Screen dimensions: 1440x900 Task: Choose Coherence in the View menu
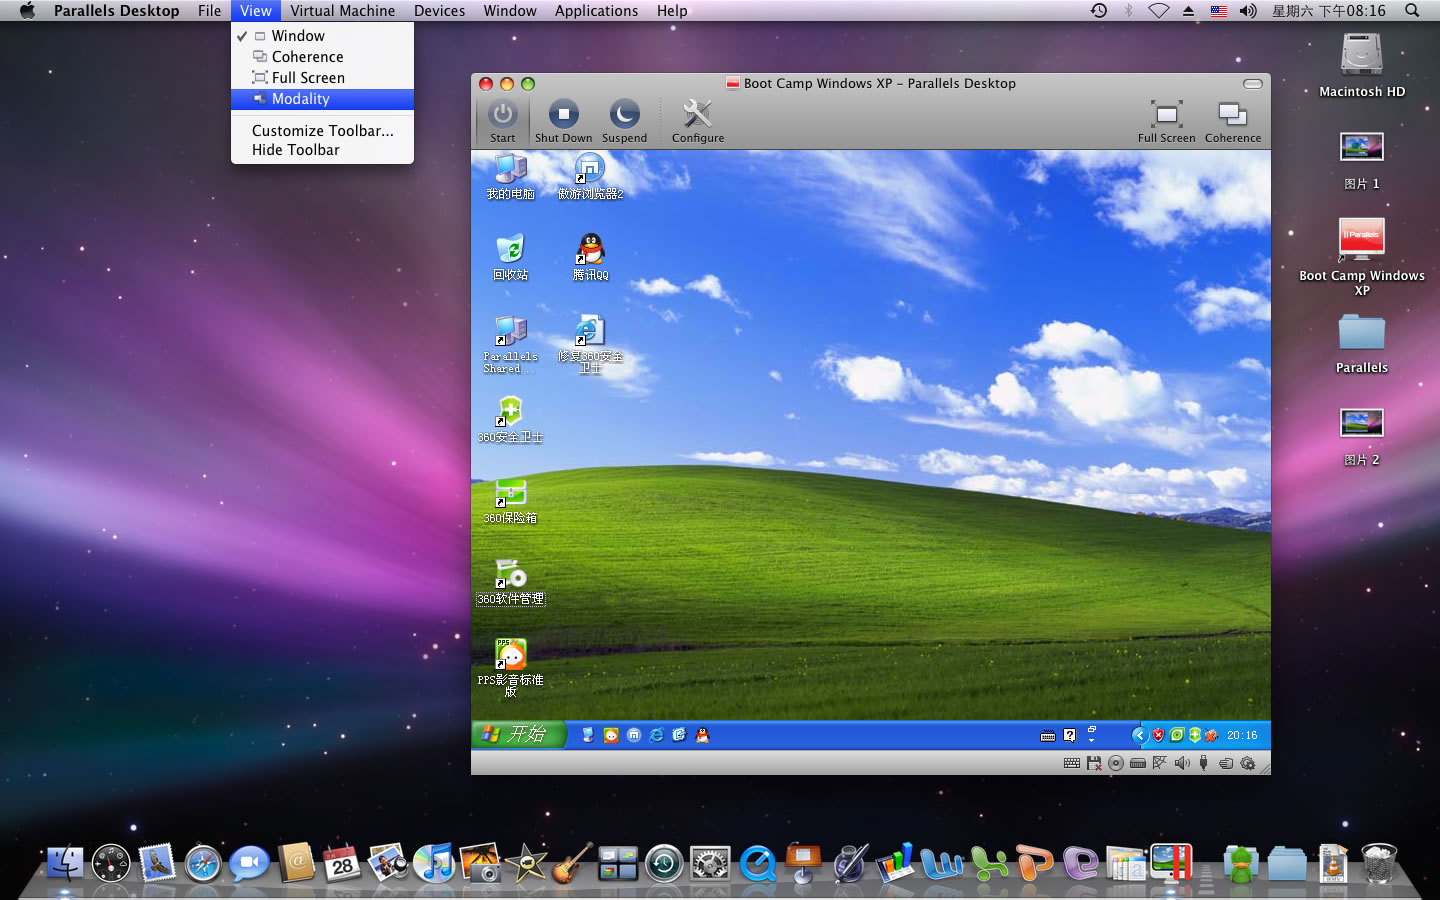pos(322,57)
